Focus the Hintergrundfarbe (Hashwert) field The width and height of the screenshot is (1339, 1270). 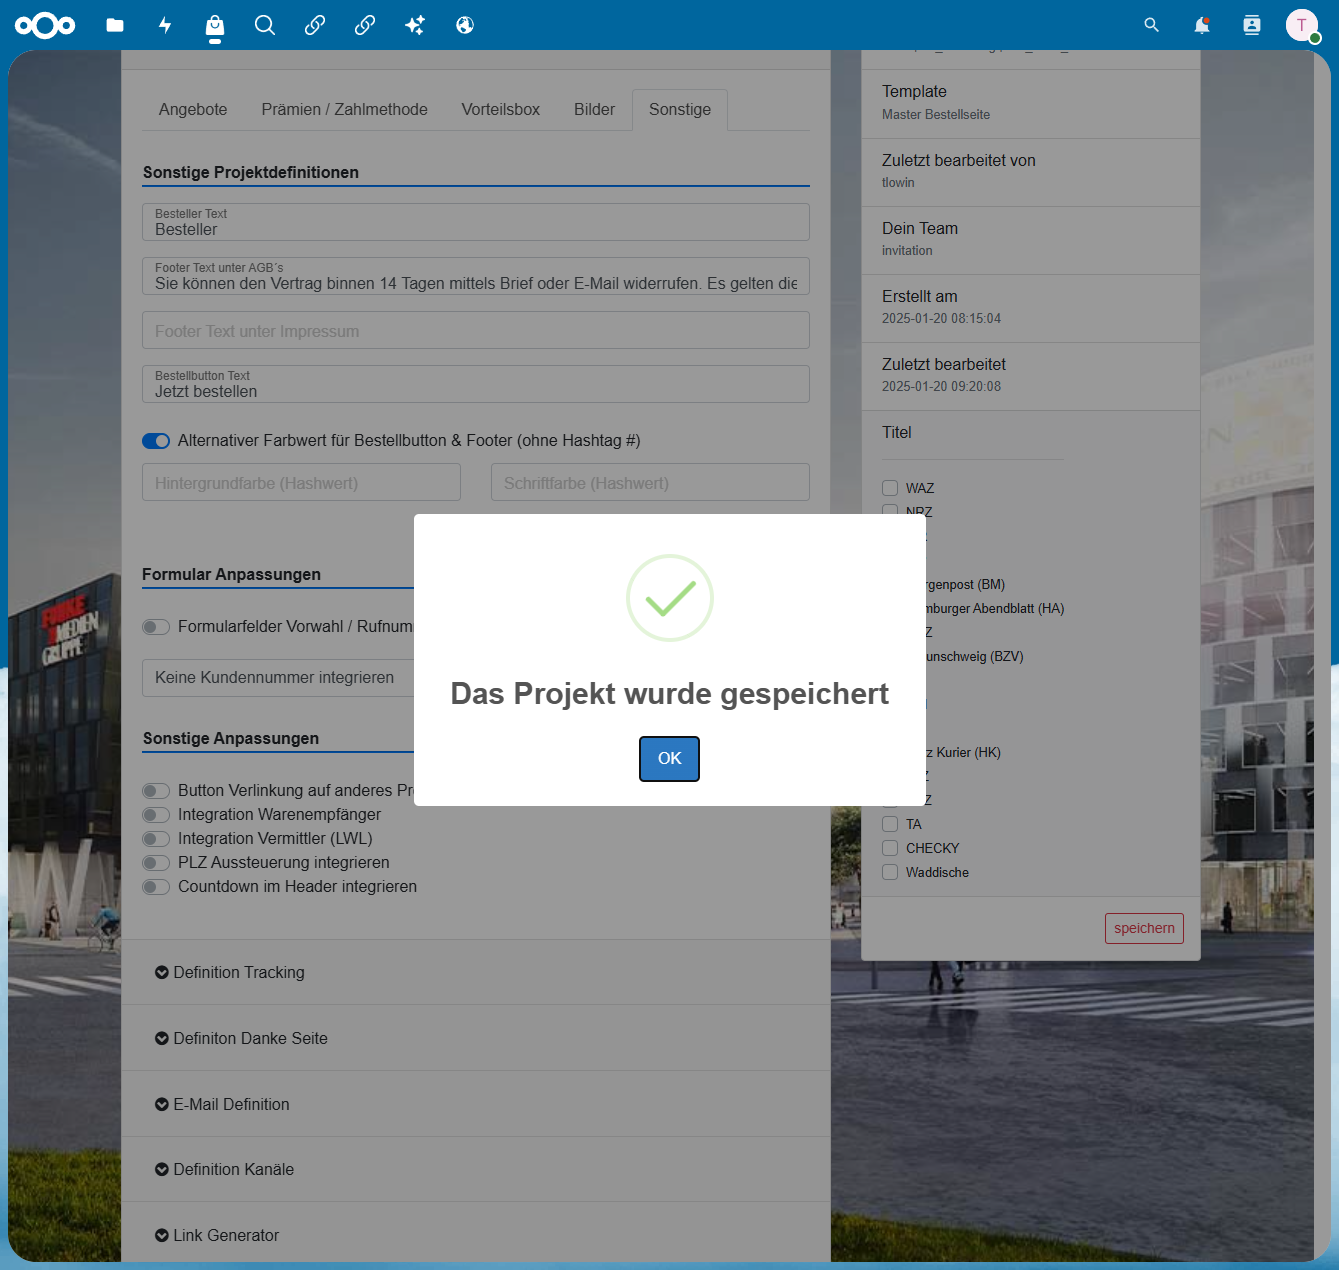point(301,482)
